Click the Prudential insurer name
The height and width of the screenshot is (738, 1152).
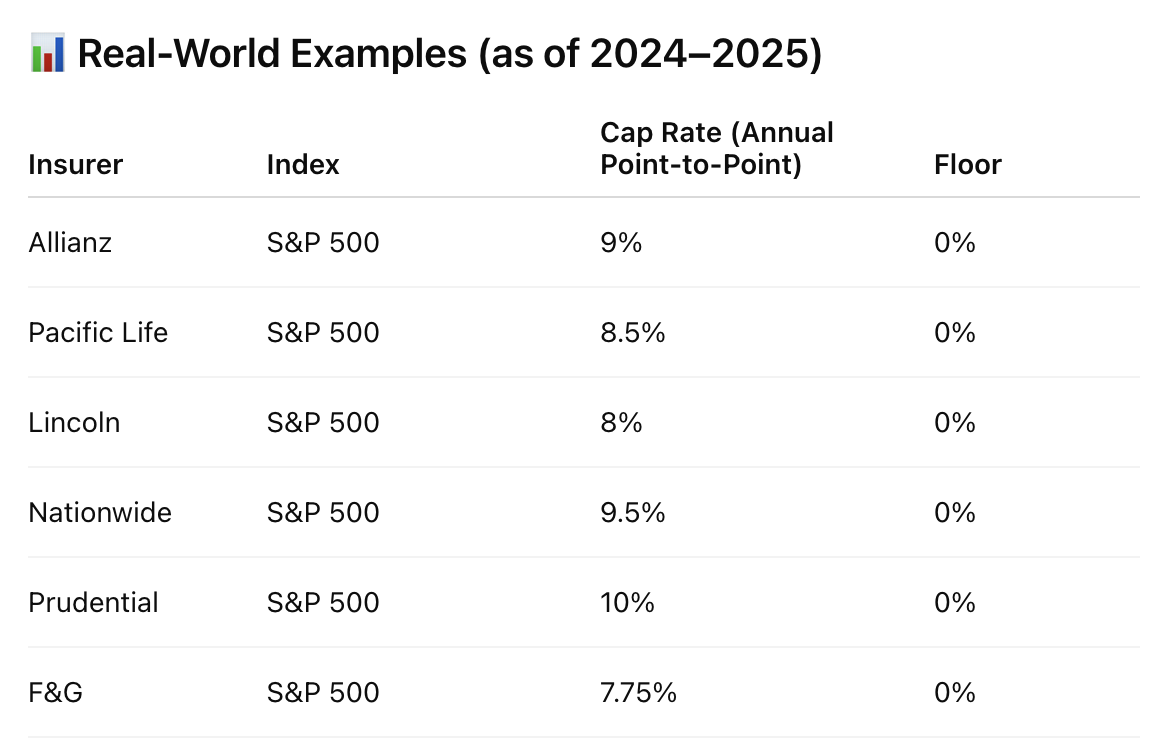(93, 602)
